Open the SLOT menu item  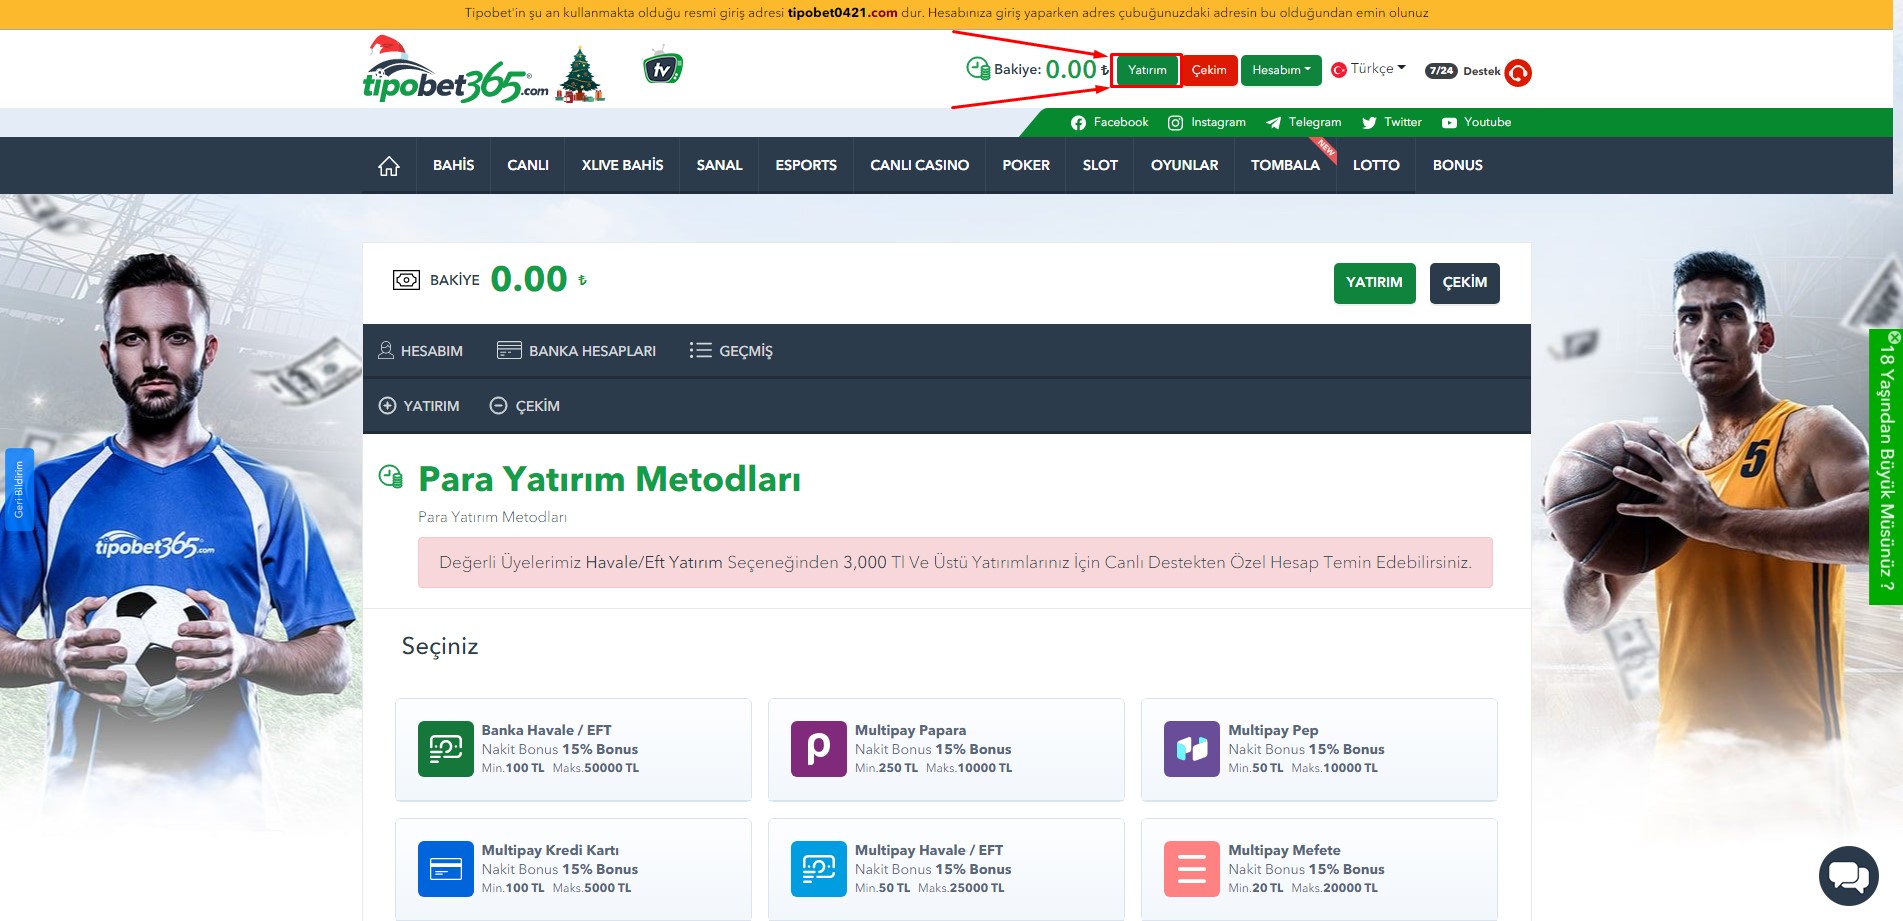(x=1100, y=165)
